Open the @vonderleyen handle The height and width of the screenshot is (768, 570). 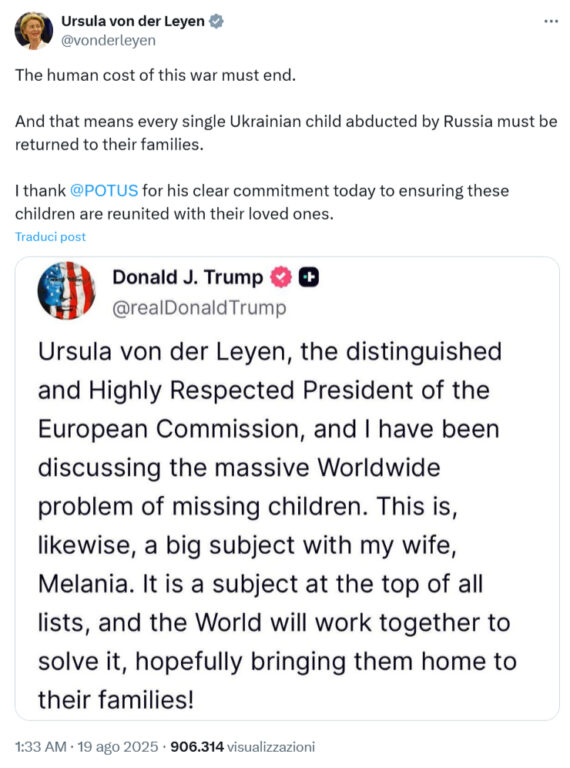click(x=108, y=40)
